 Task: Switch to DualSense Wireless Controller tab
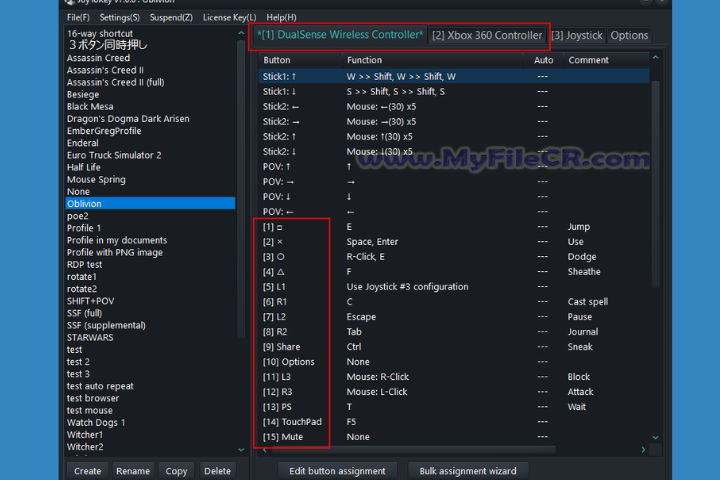coord(339,35)
